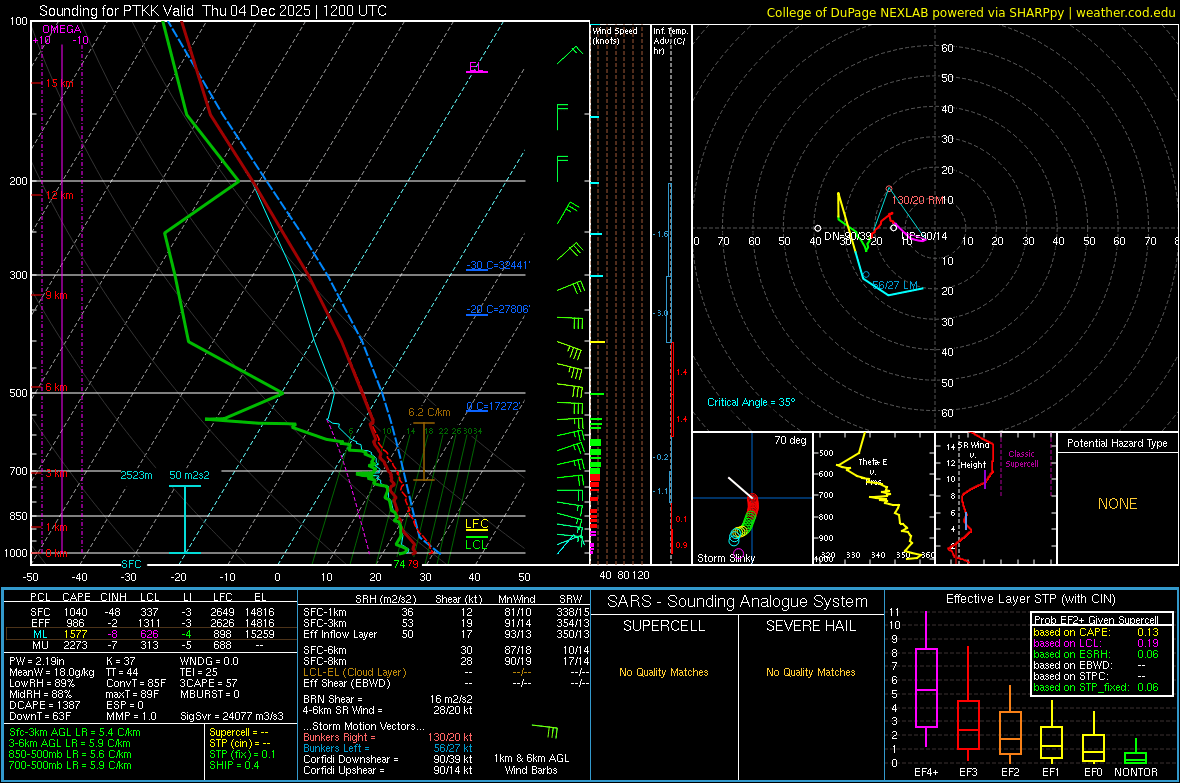Select the highlighted ML parcel row
The width and height of the screenshot is (1180, 783).
[x=150, y=634]
